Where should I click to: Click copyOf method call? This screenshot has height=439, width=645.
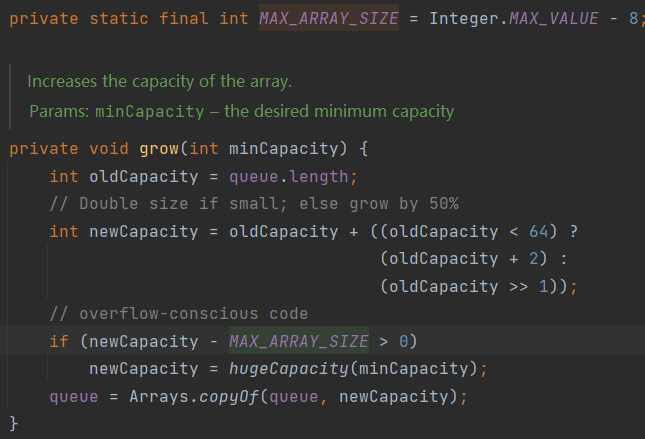(x=229, y=397)
